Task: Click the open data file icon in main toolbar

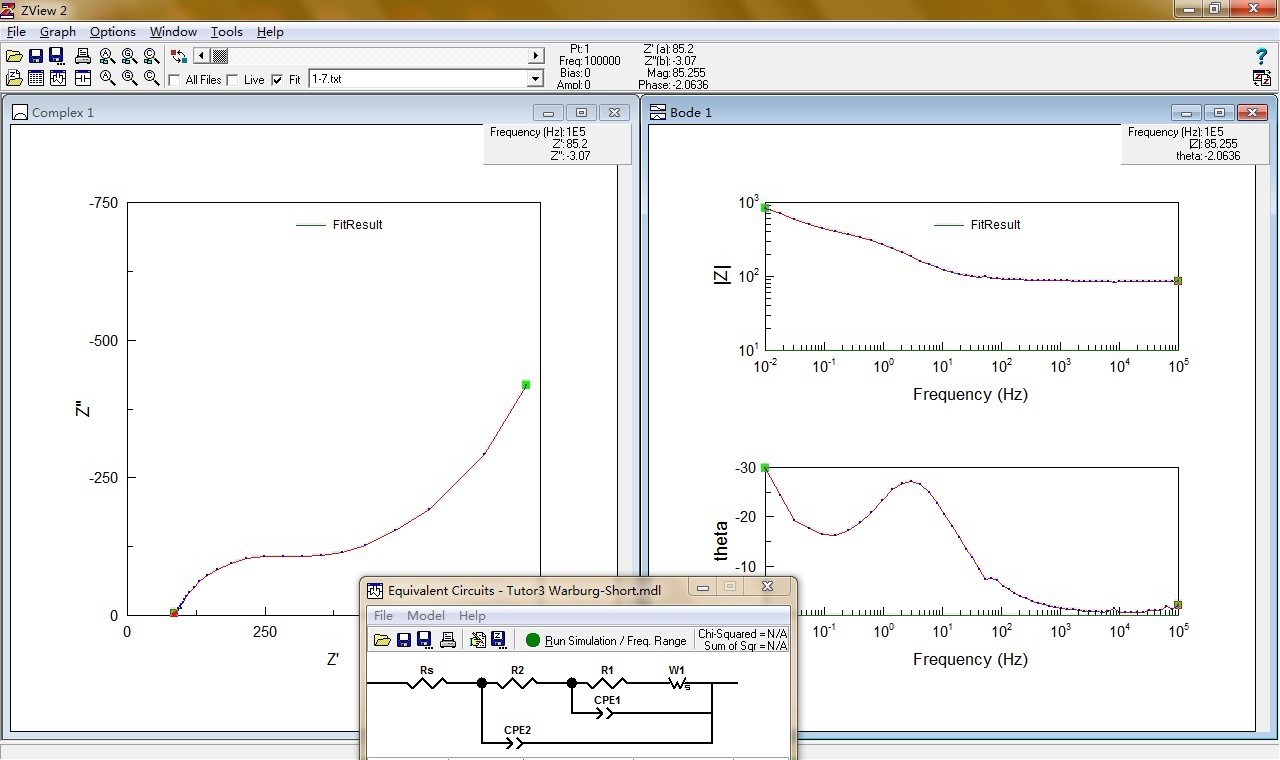Action: pyautogui.click(x=14, y=56)
